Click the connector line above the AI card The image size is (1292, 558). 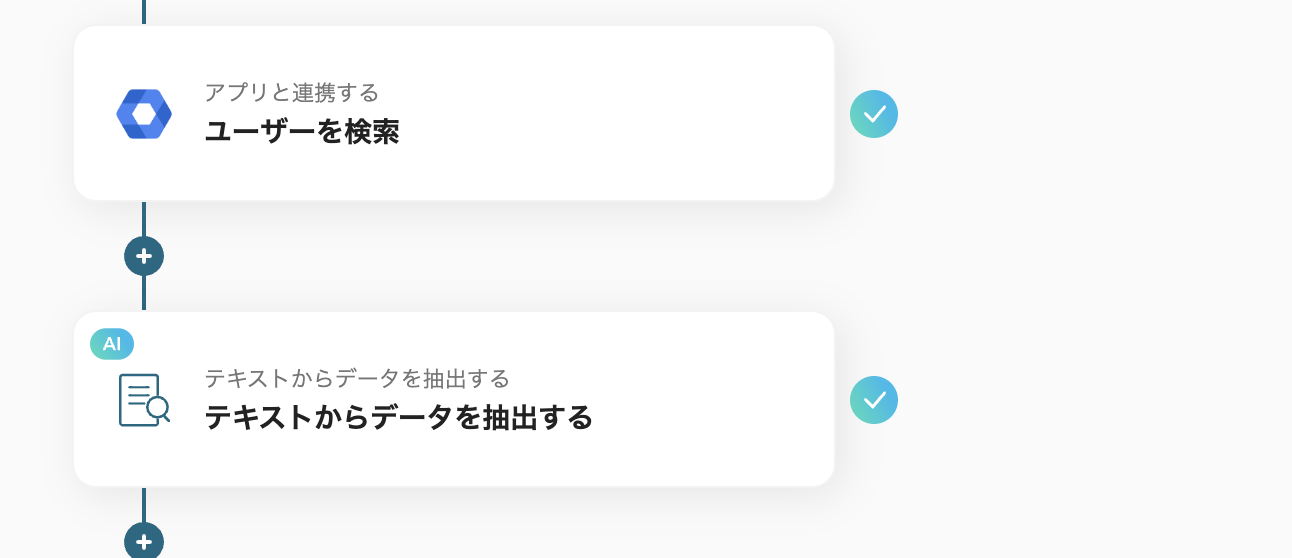[144, 294]
